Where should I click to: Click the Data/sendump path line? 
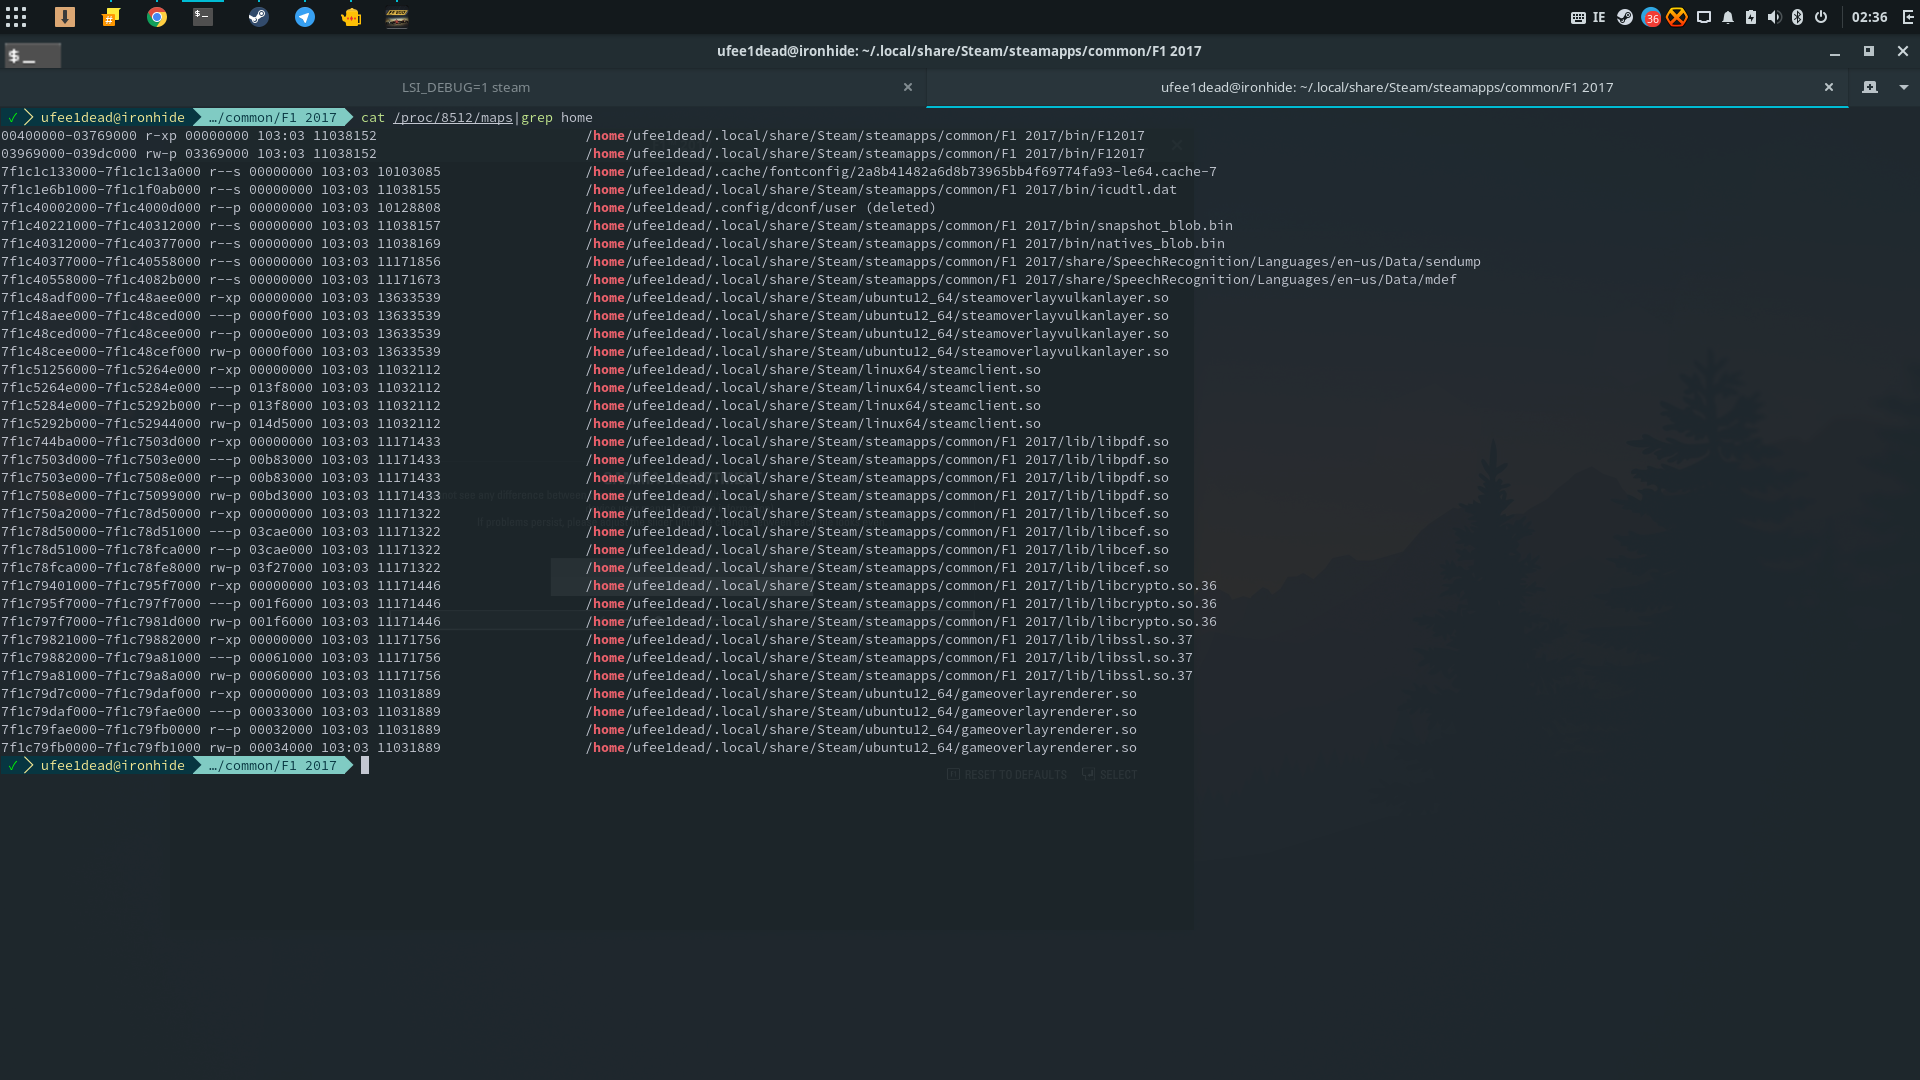pos(741,261)
